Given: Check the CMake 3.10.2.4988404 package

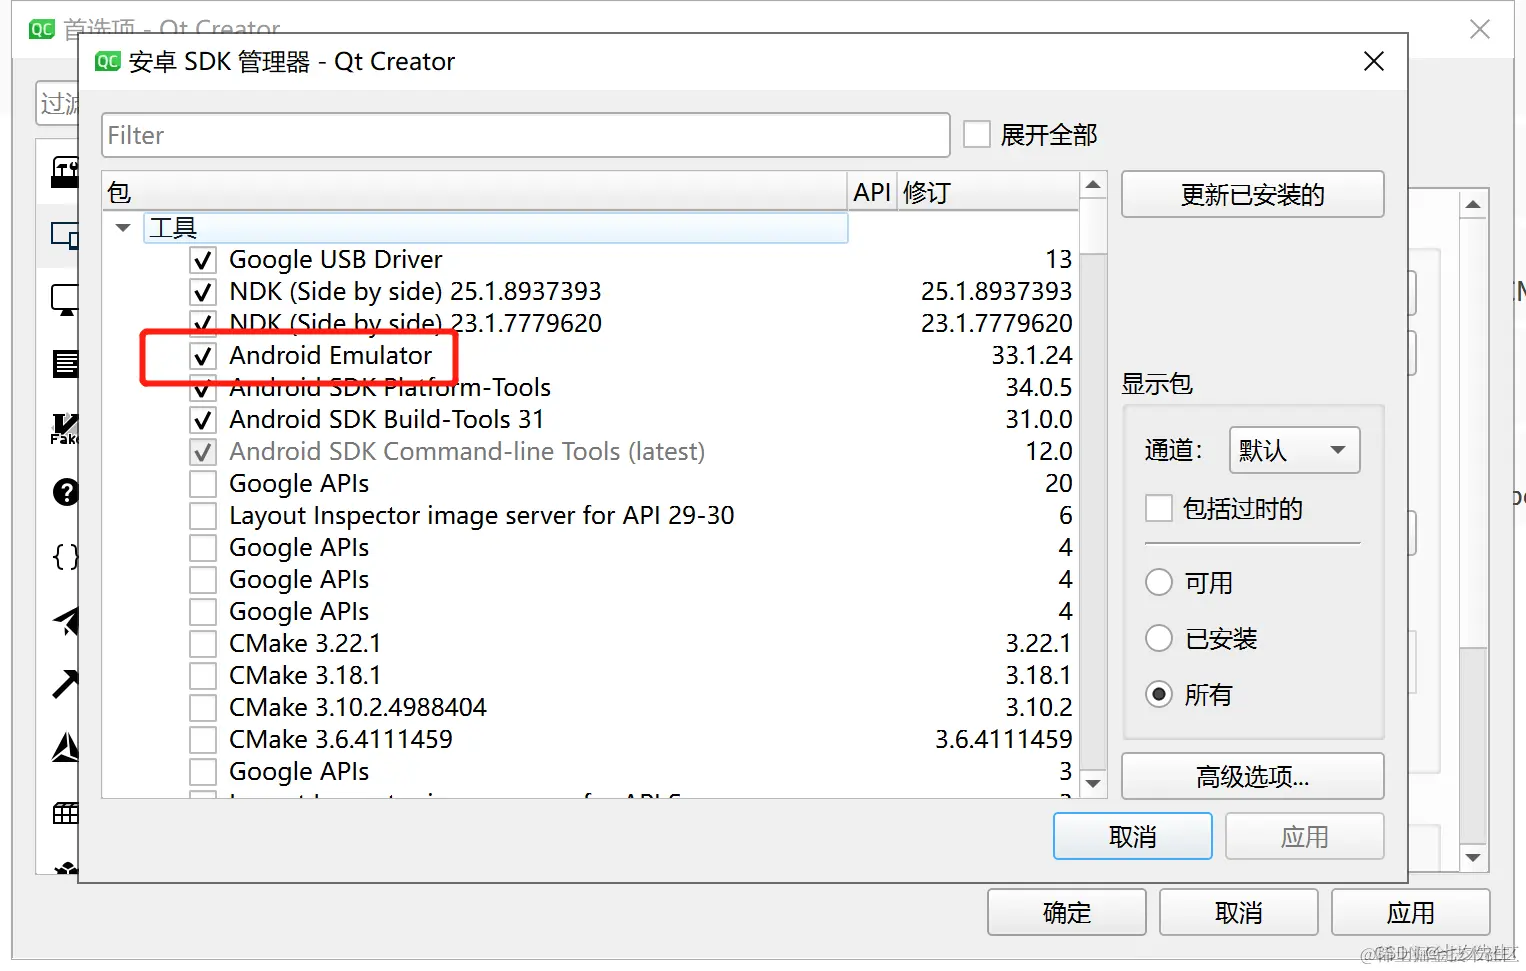Looking at the screenshot, I should click(203, 708).
